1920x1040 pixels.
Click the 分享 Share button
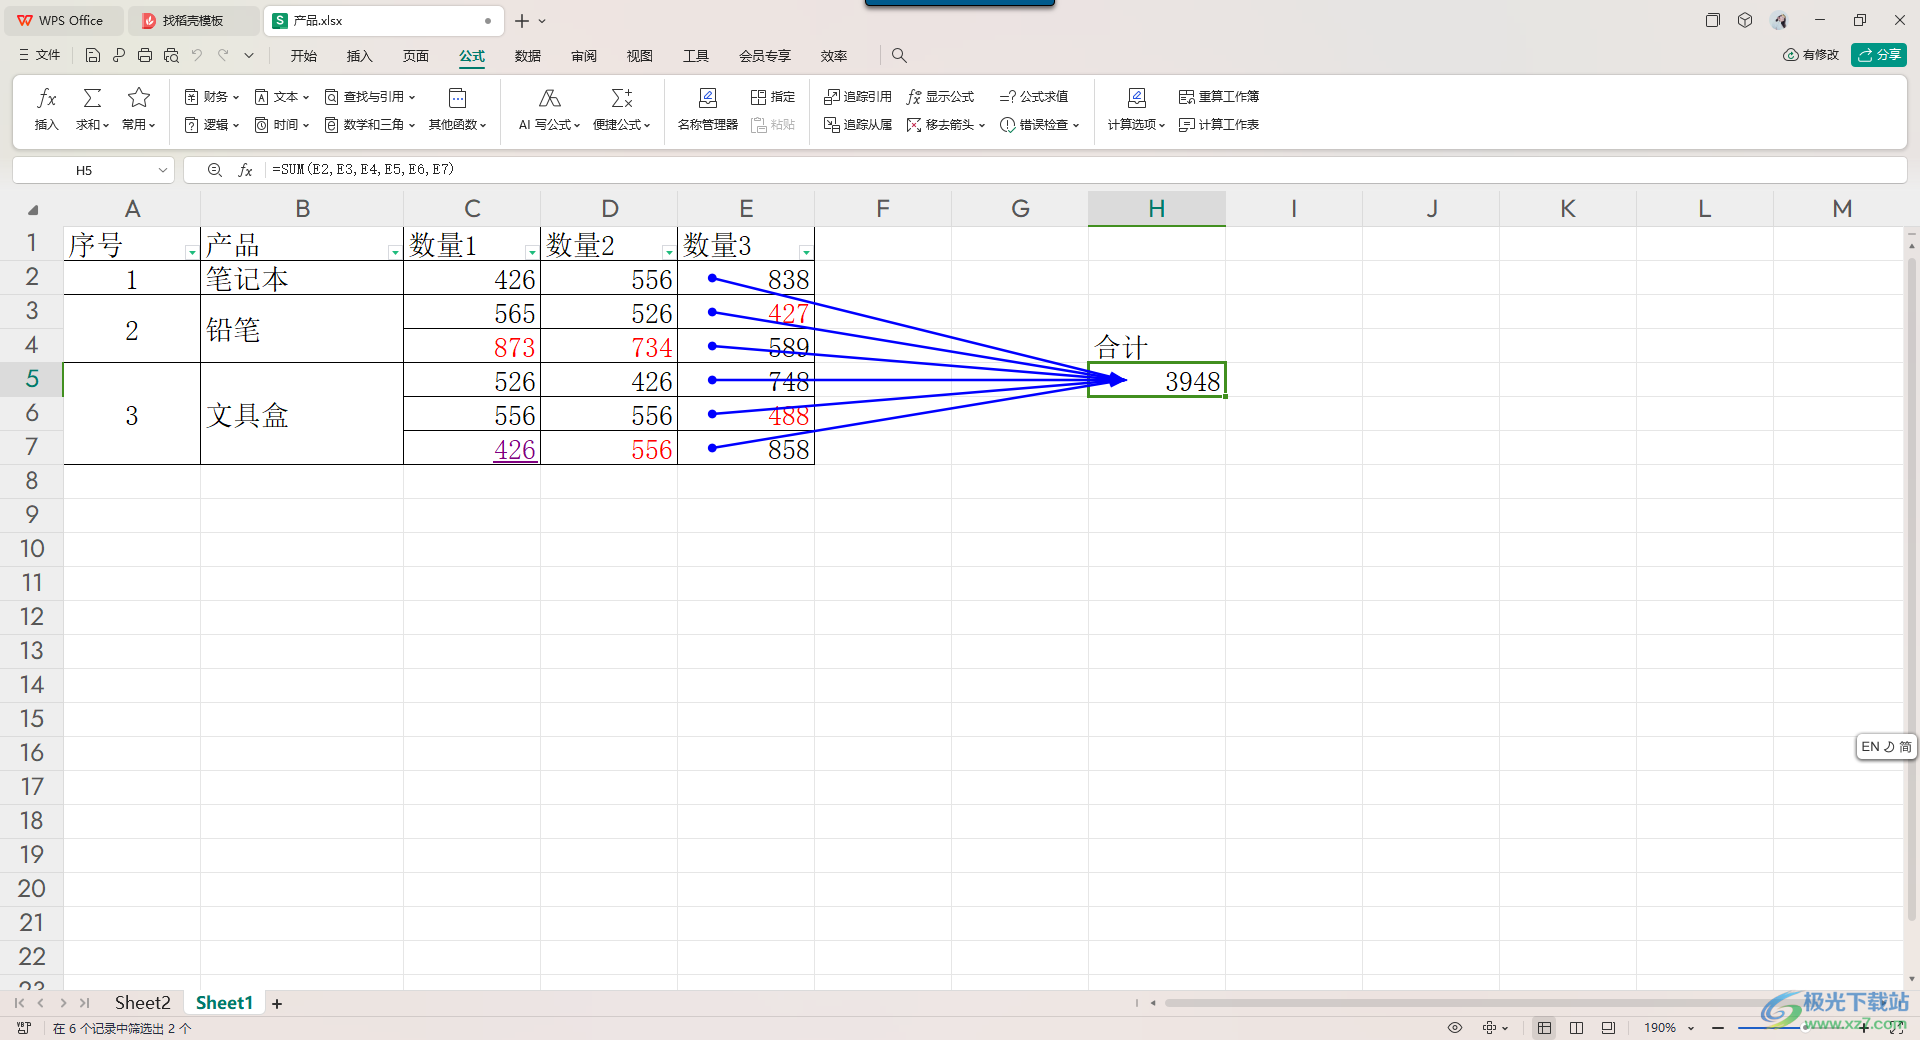(x=1879, y=55)
